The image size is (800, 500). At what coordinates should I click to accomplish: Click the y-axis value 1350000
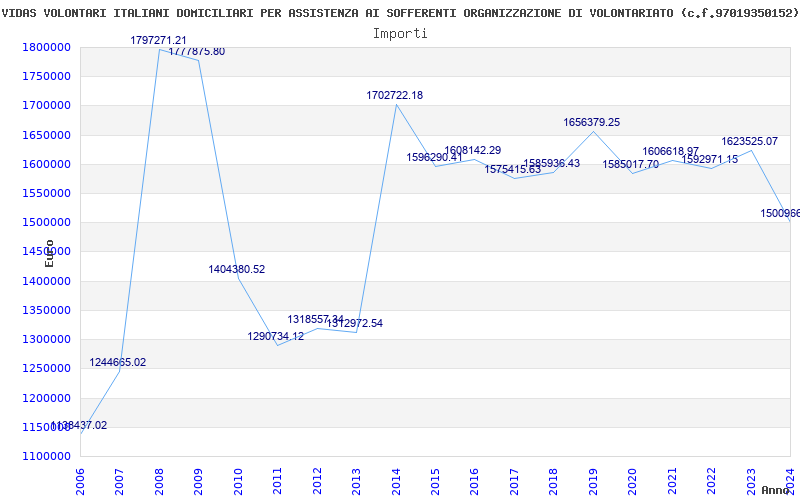[x=47, y=310]
